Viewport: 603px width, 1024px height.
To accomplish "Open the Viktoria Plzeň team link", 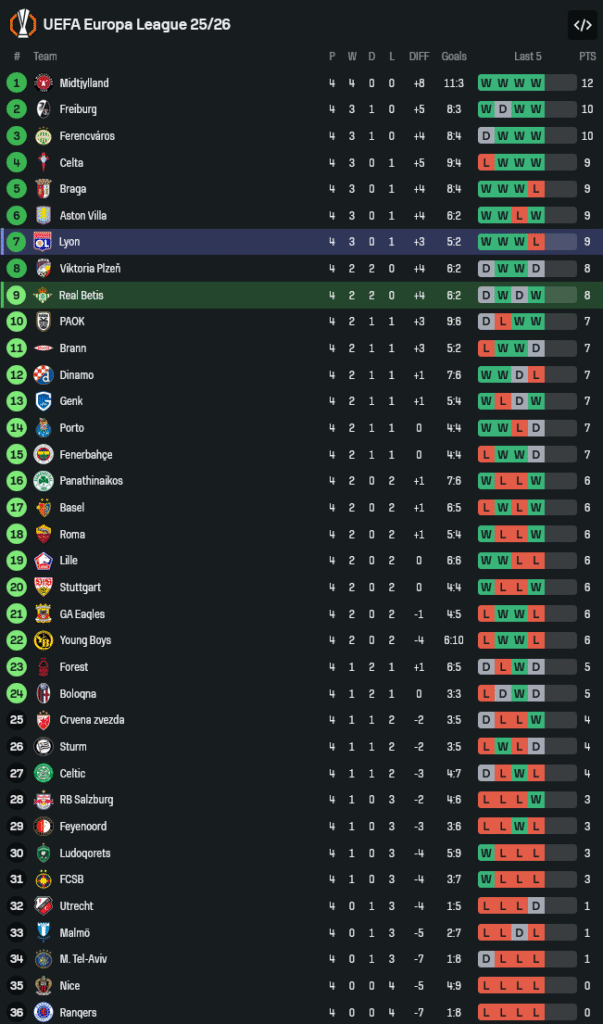I will (90, 269).
